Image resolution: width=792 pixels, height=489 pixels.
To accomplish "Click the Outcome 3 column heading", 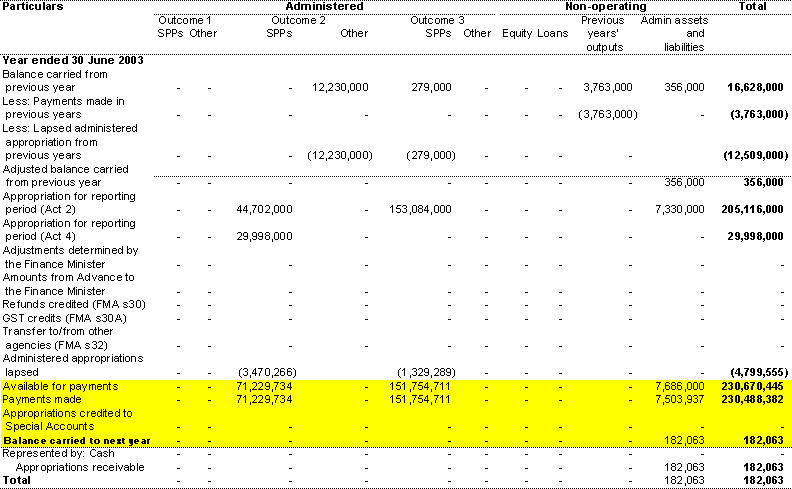I will coord(435,20).
